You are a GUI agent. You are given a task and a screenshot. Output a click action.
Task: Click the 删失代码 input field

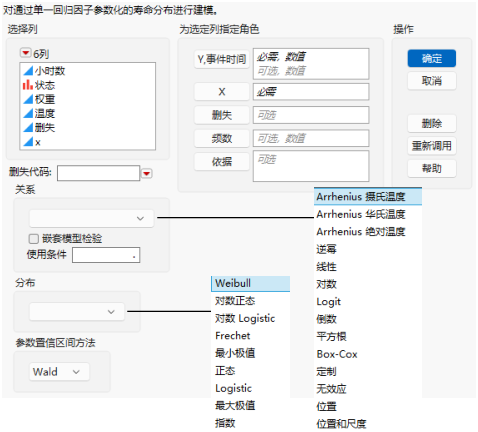[x=98, y=173]
